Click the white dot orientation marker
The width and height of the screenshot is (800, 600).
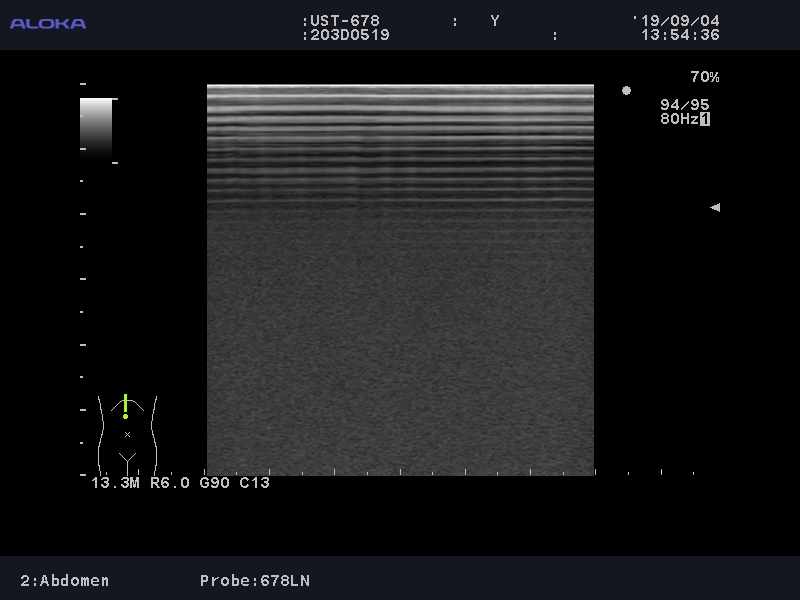pyautogui.click(x=626, y=91)
